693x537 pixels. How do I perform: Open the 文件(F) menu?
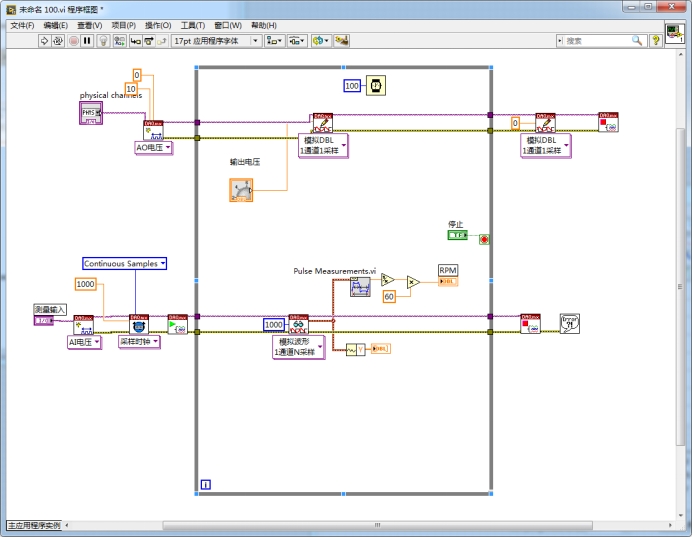pyautogui.click(x=22, y=25)
